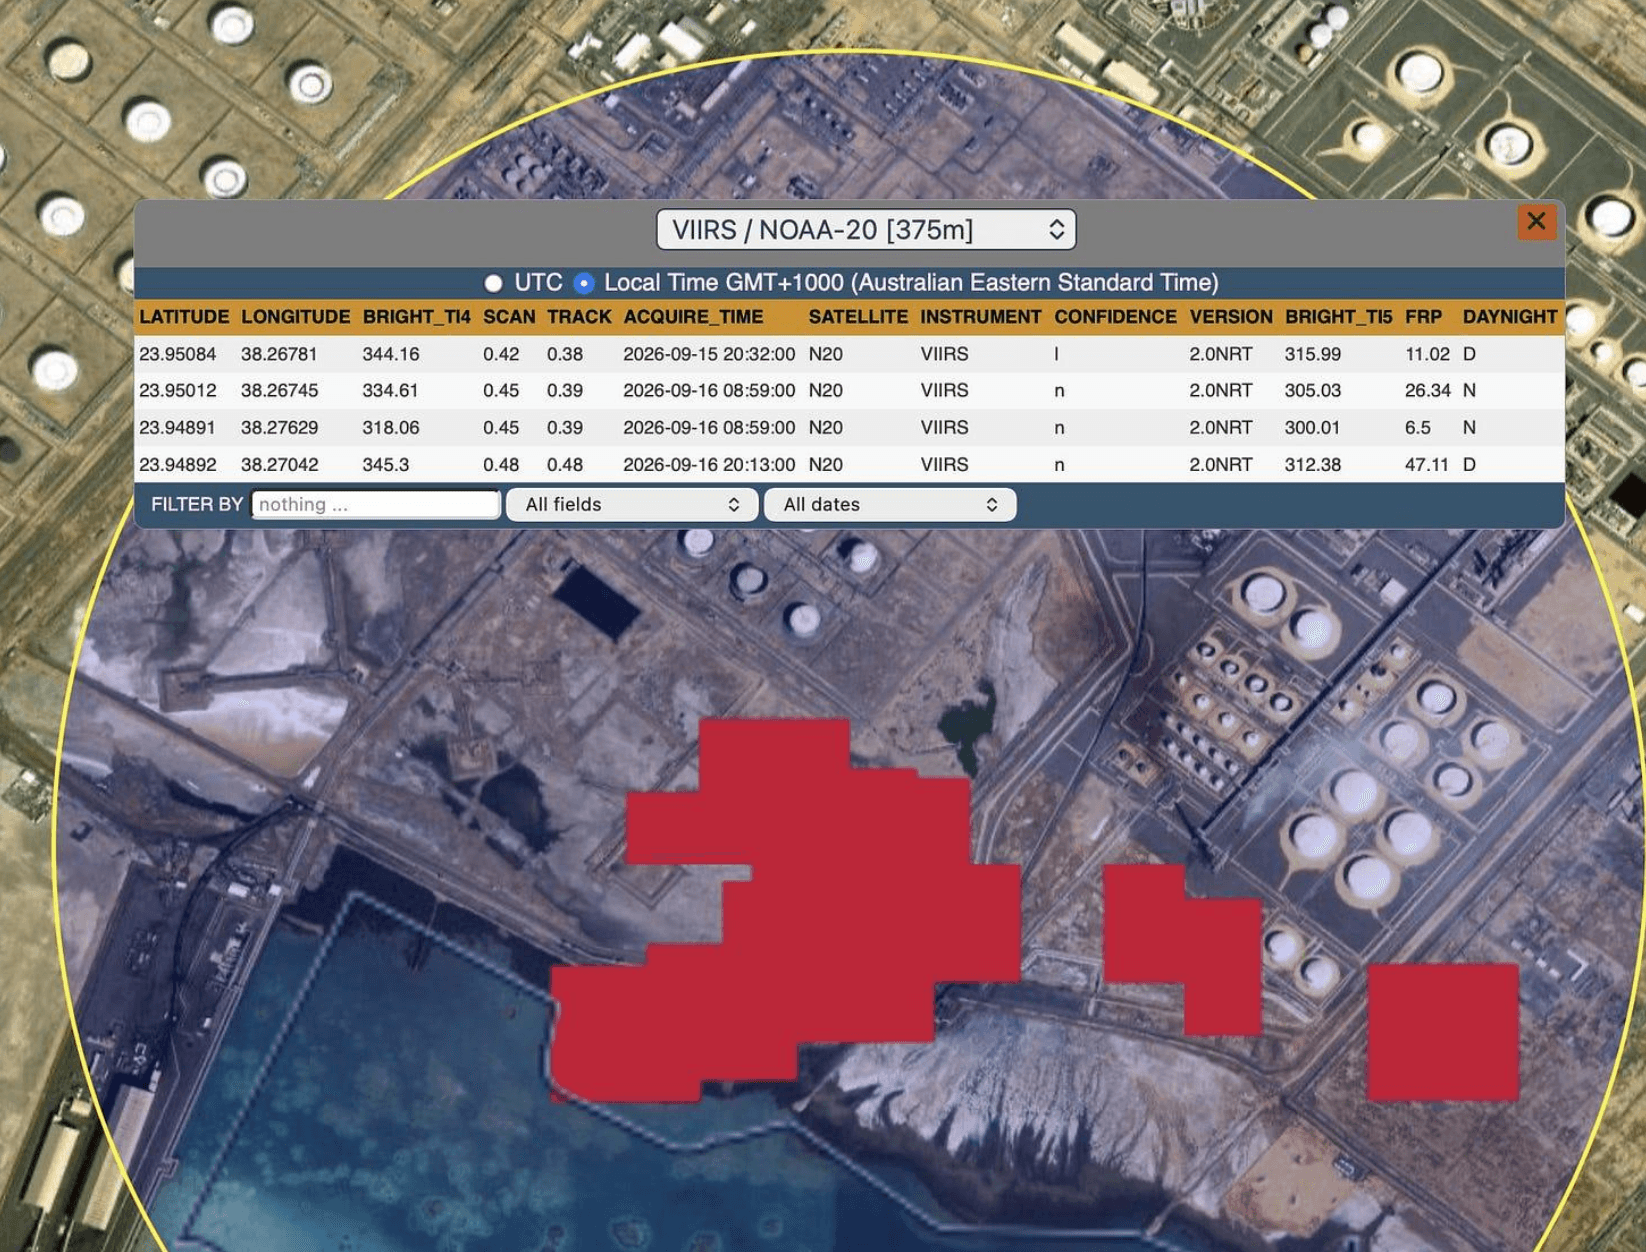Sort by the FRP column header

(1423, 317)
